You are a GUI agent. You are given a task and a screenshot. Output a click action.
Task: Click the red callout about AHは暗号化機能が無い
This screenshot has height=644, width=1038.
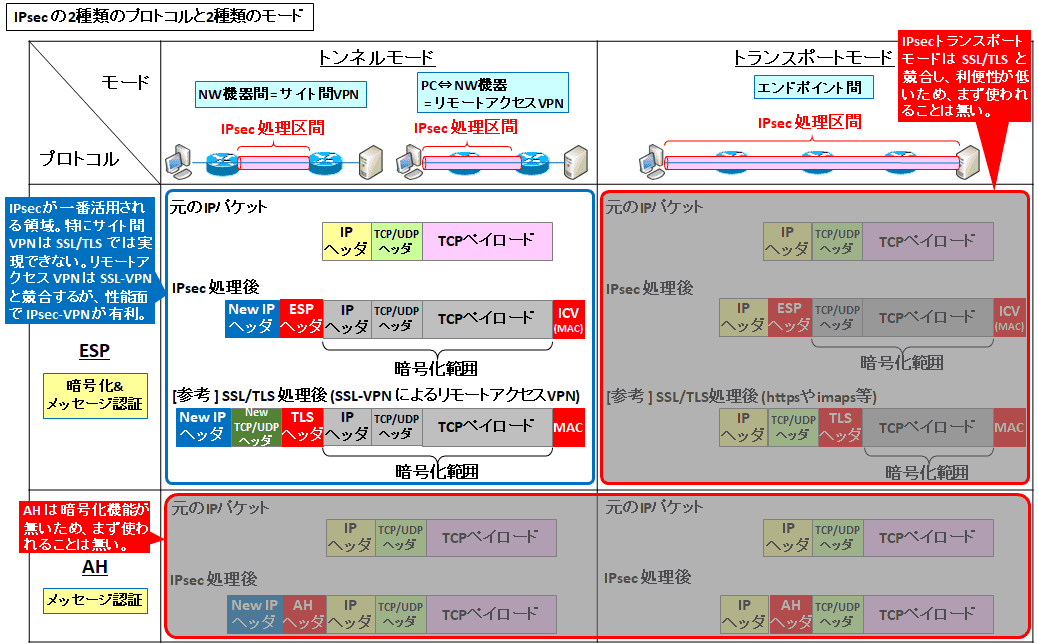pos(85,527)
